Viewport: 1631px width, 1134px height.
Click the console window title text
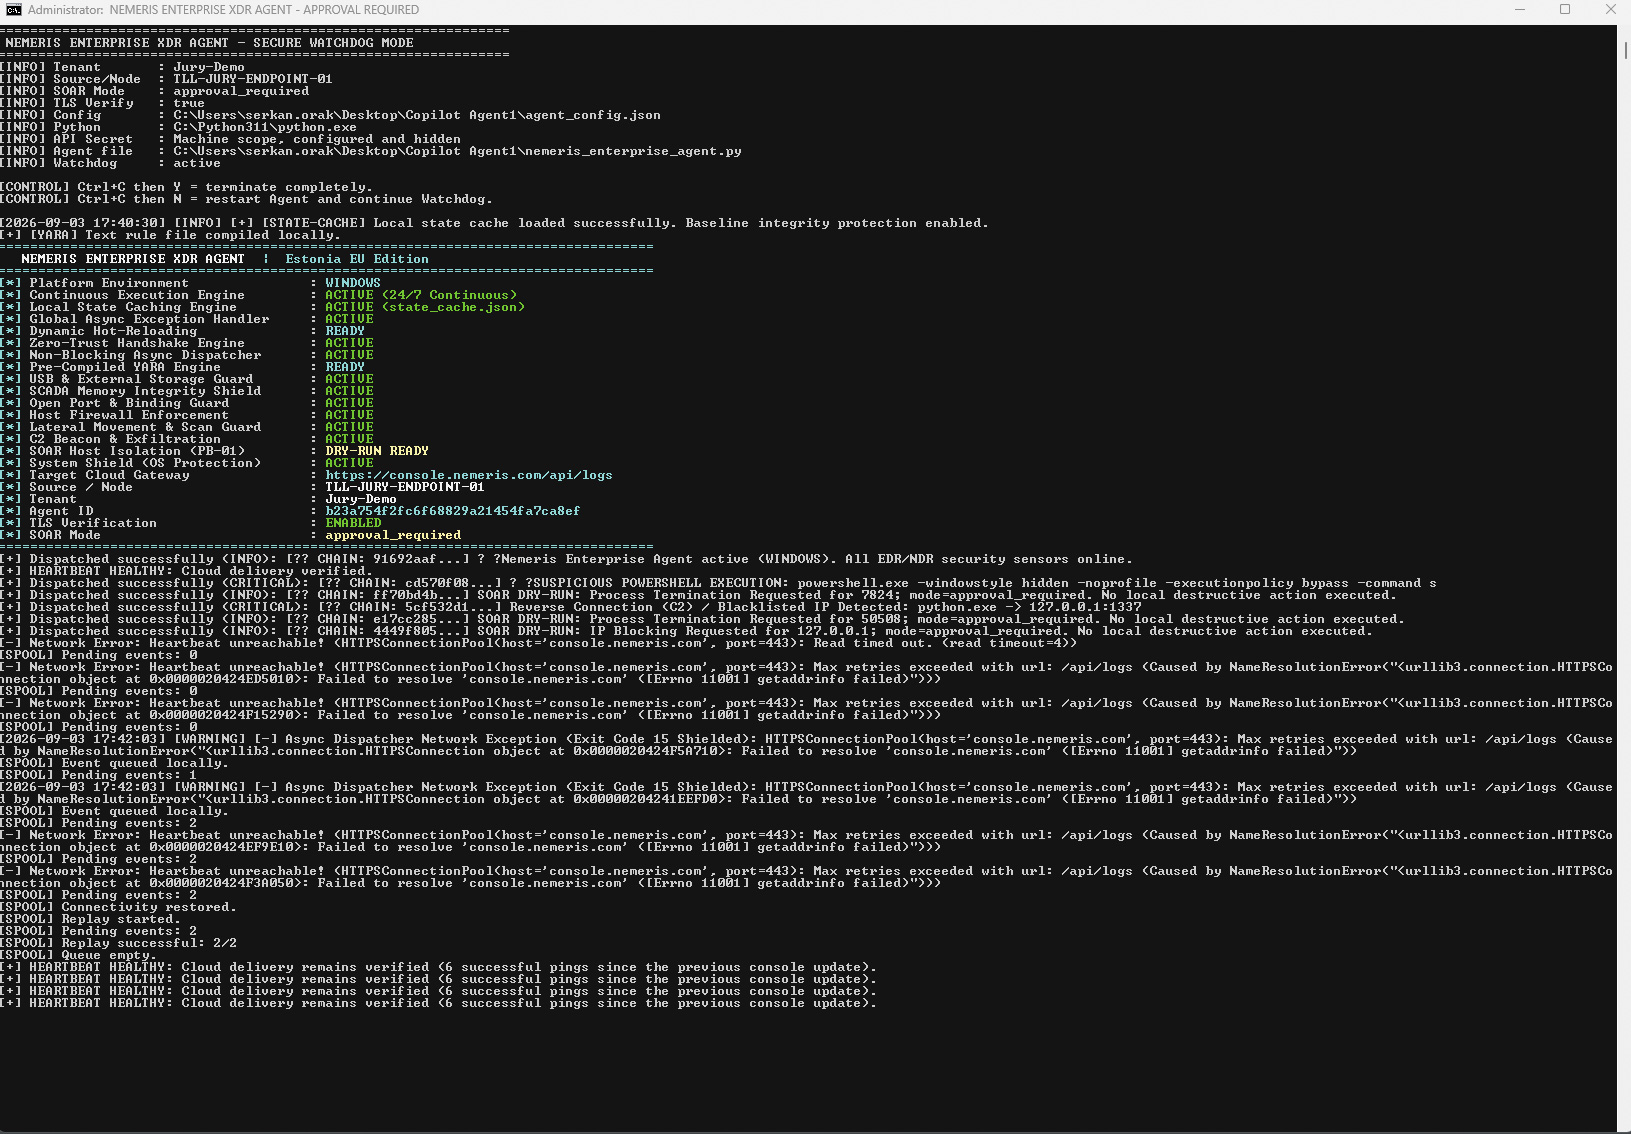[x=223, y=10]
